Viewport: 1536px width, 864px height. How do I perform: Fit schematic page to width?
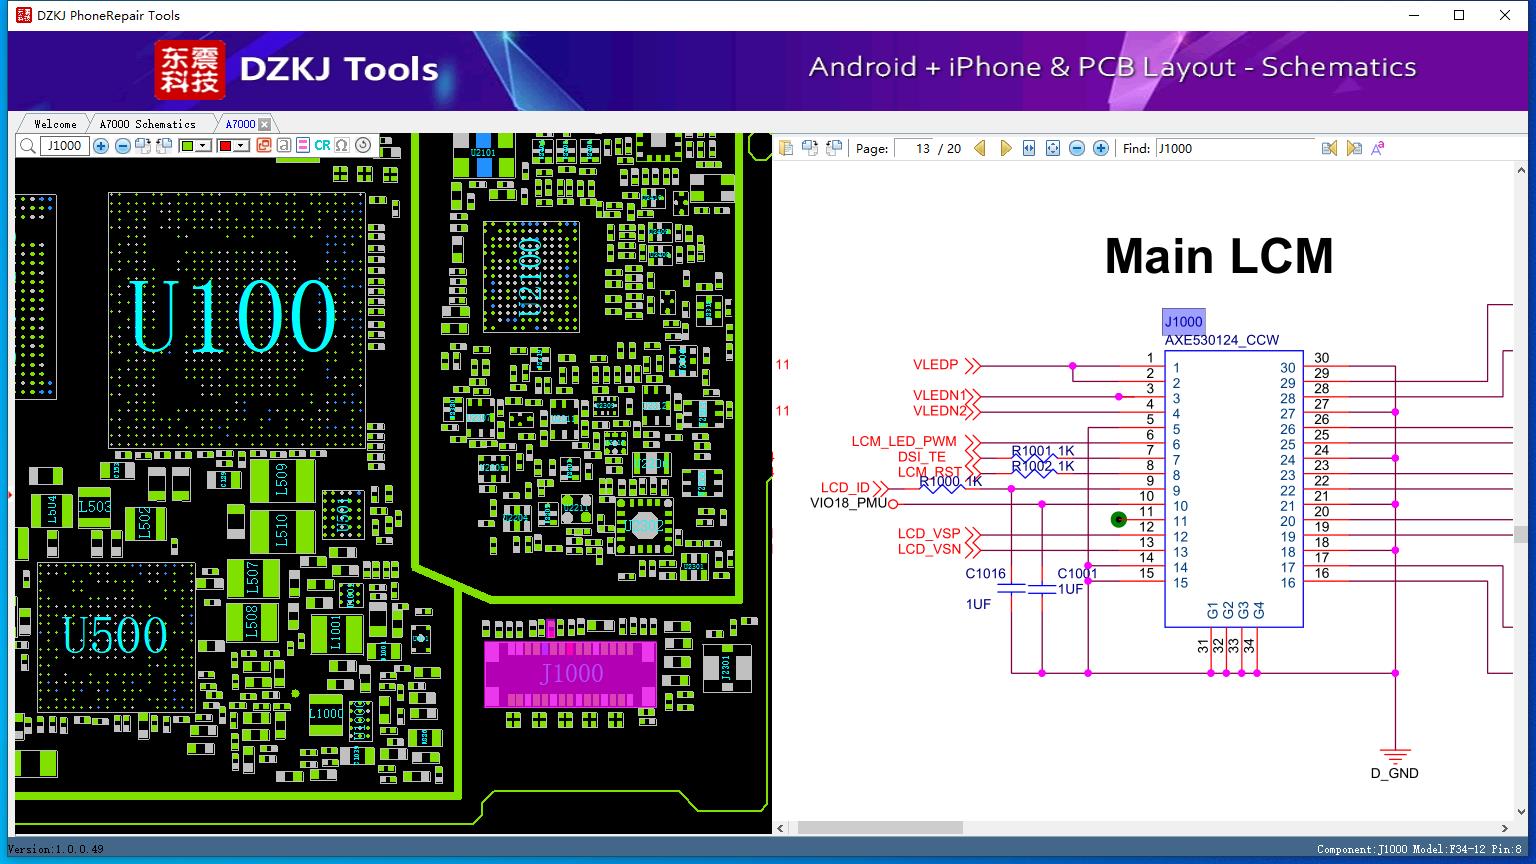coord(1029,148)
